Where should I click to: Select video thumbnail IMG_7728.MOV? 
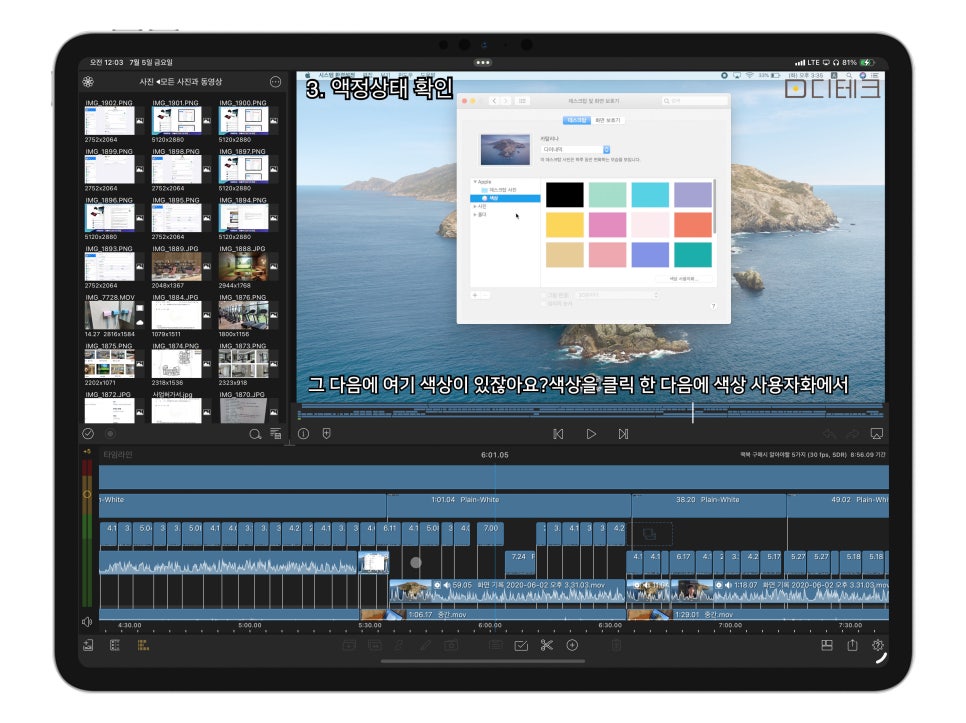(110, 315)
